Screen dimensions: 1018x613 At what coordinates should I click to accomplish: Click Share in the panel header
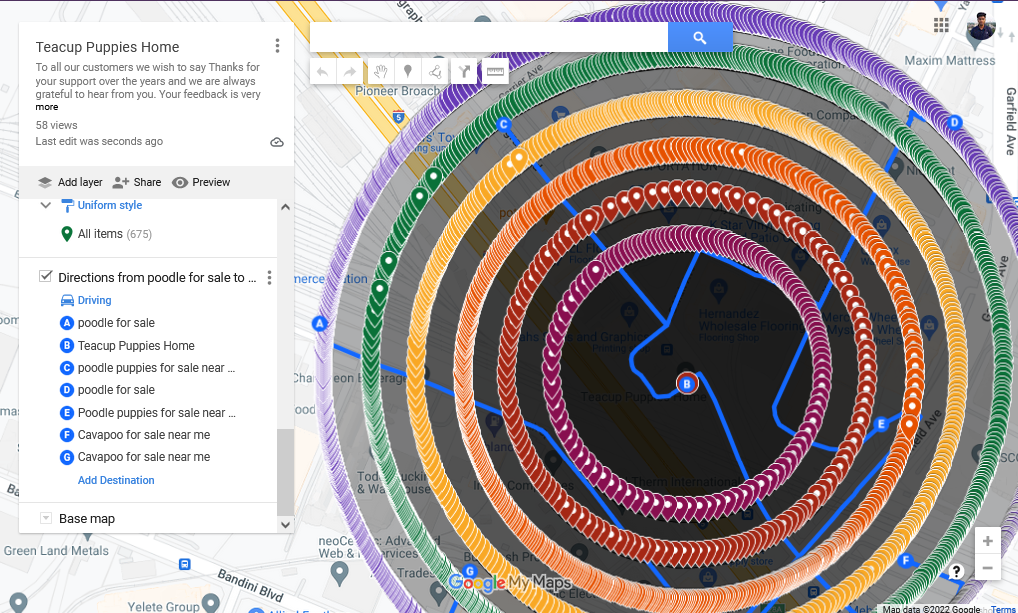137,182
